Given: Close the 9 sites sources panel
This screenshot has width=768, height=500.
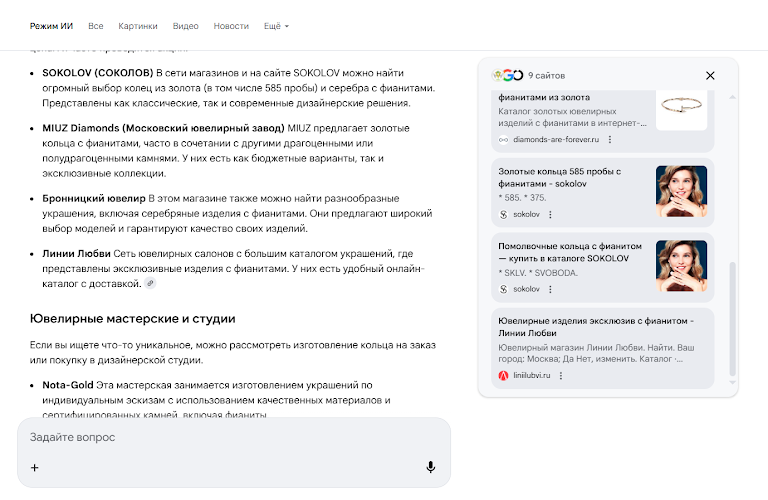Looking at the screenshot, I should tap(710, 75).
